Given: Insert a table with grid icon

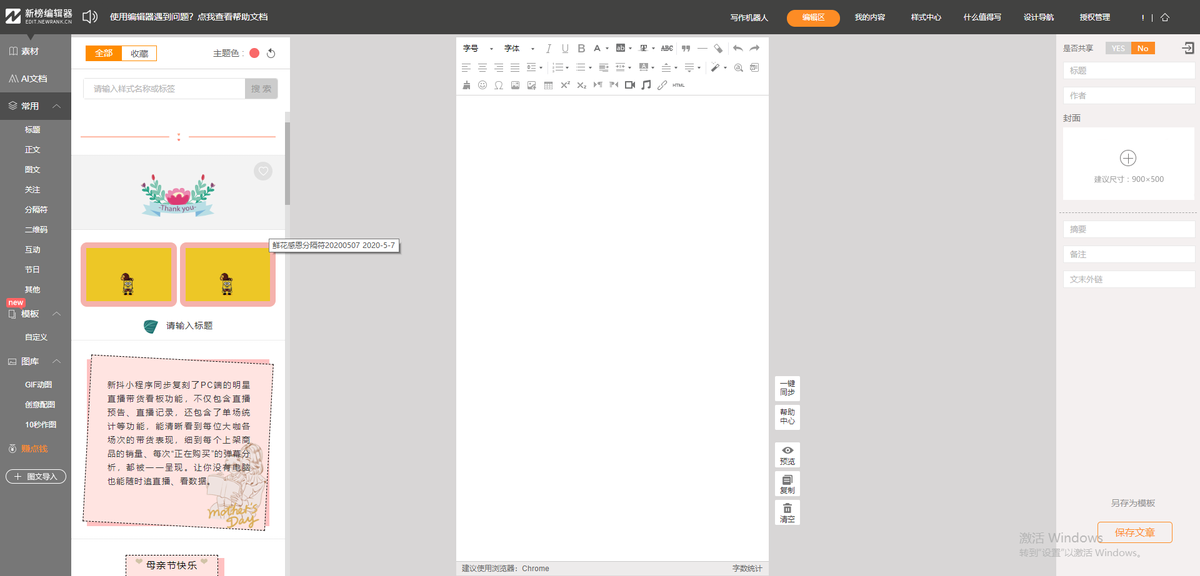Looking at the screenshot, I should [548, 85].
